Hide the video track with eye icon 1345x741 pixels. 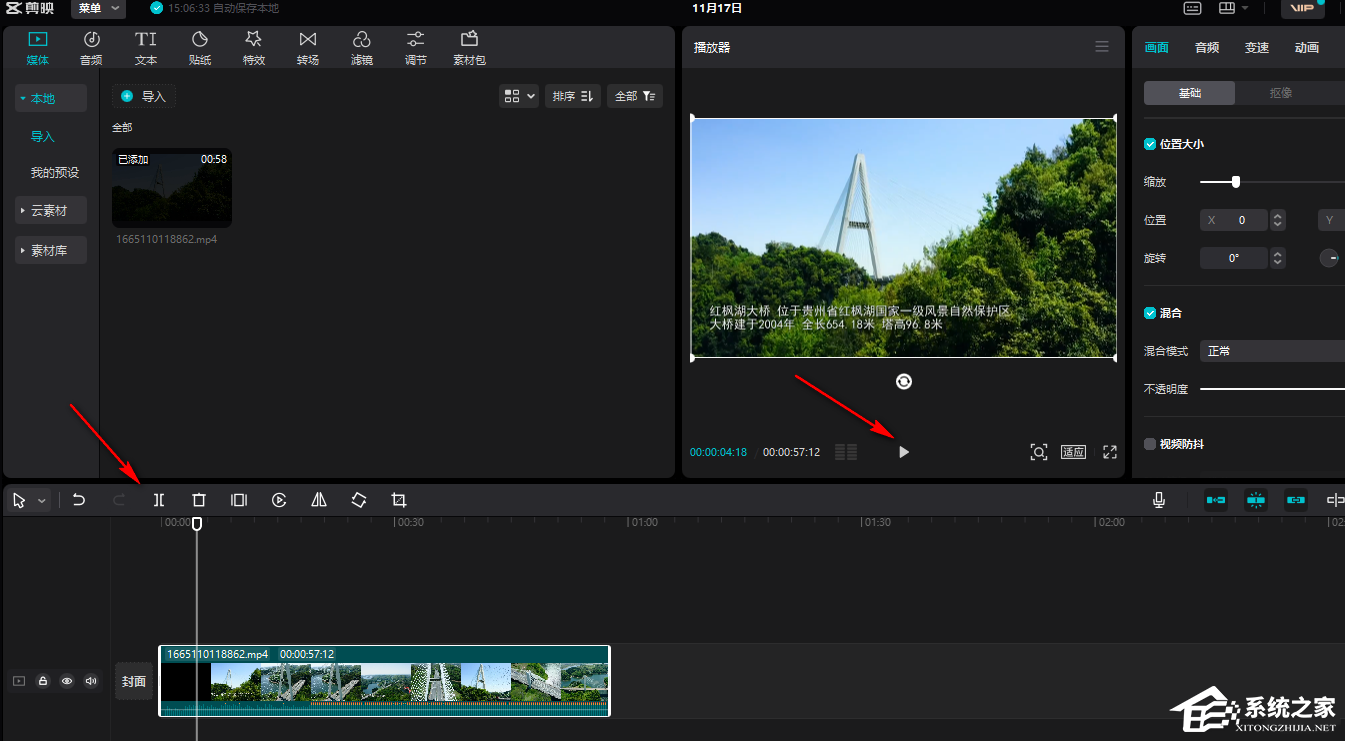(67, 681)
